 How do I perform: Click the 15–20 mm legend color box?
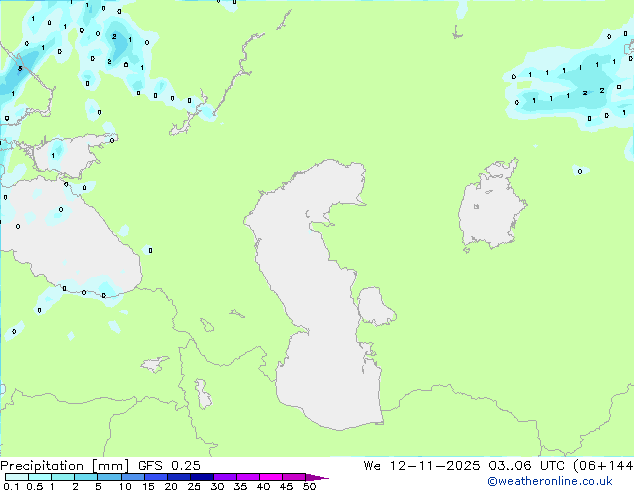tap(155, 477)
